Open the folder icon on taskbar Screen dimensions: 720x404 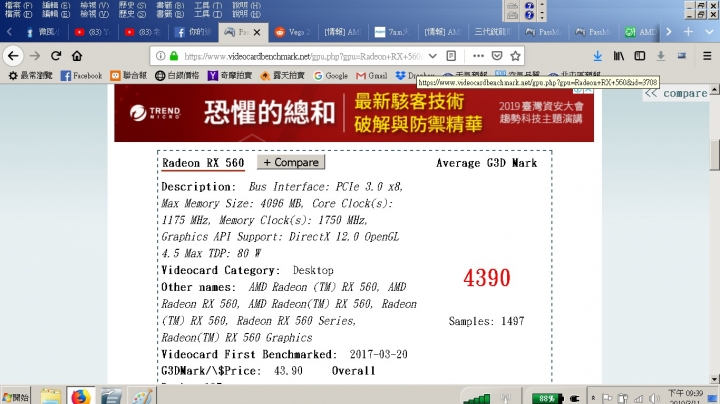tap(50, 396)
